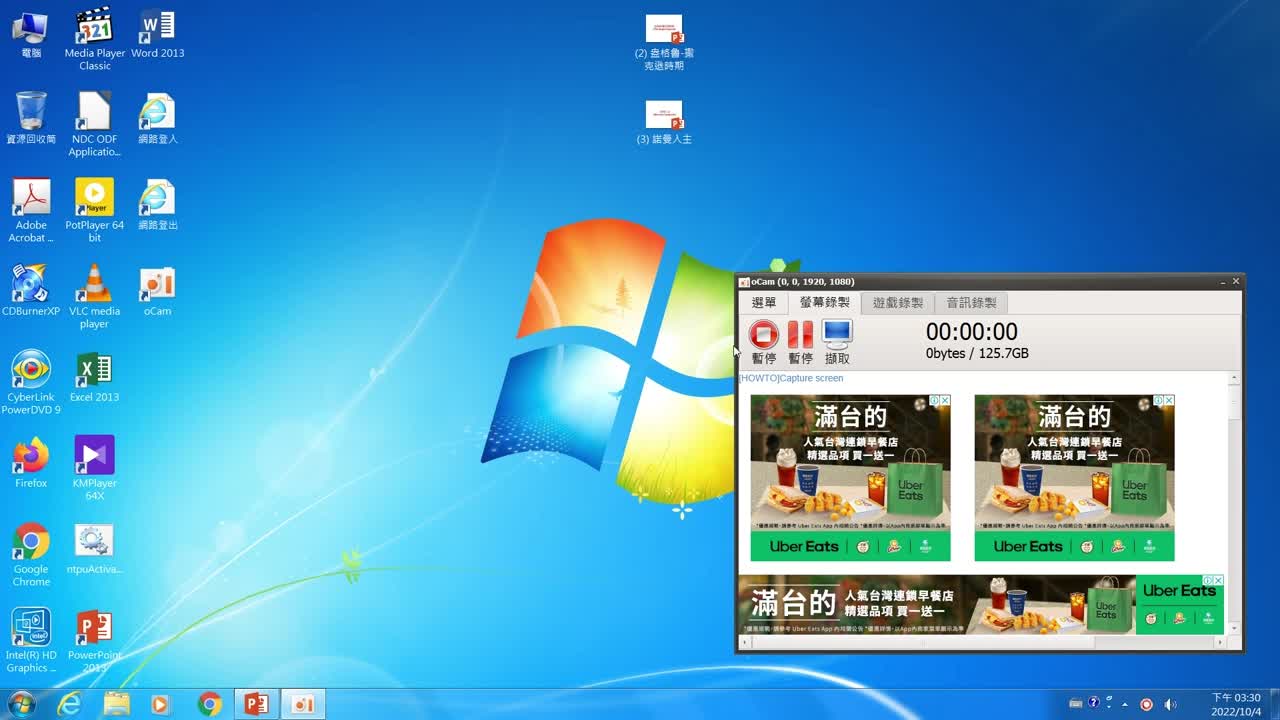Click the keyboard input tray icon
The height and width of the screenshot is (720, 1280).
coord(1076,704)
